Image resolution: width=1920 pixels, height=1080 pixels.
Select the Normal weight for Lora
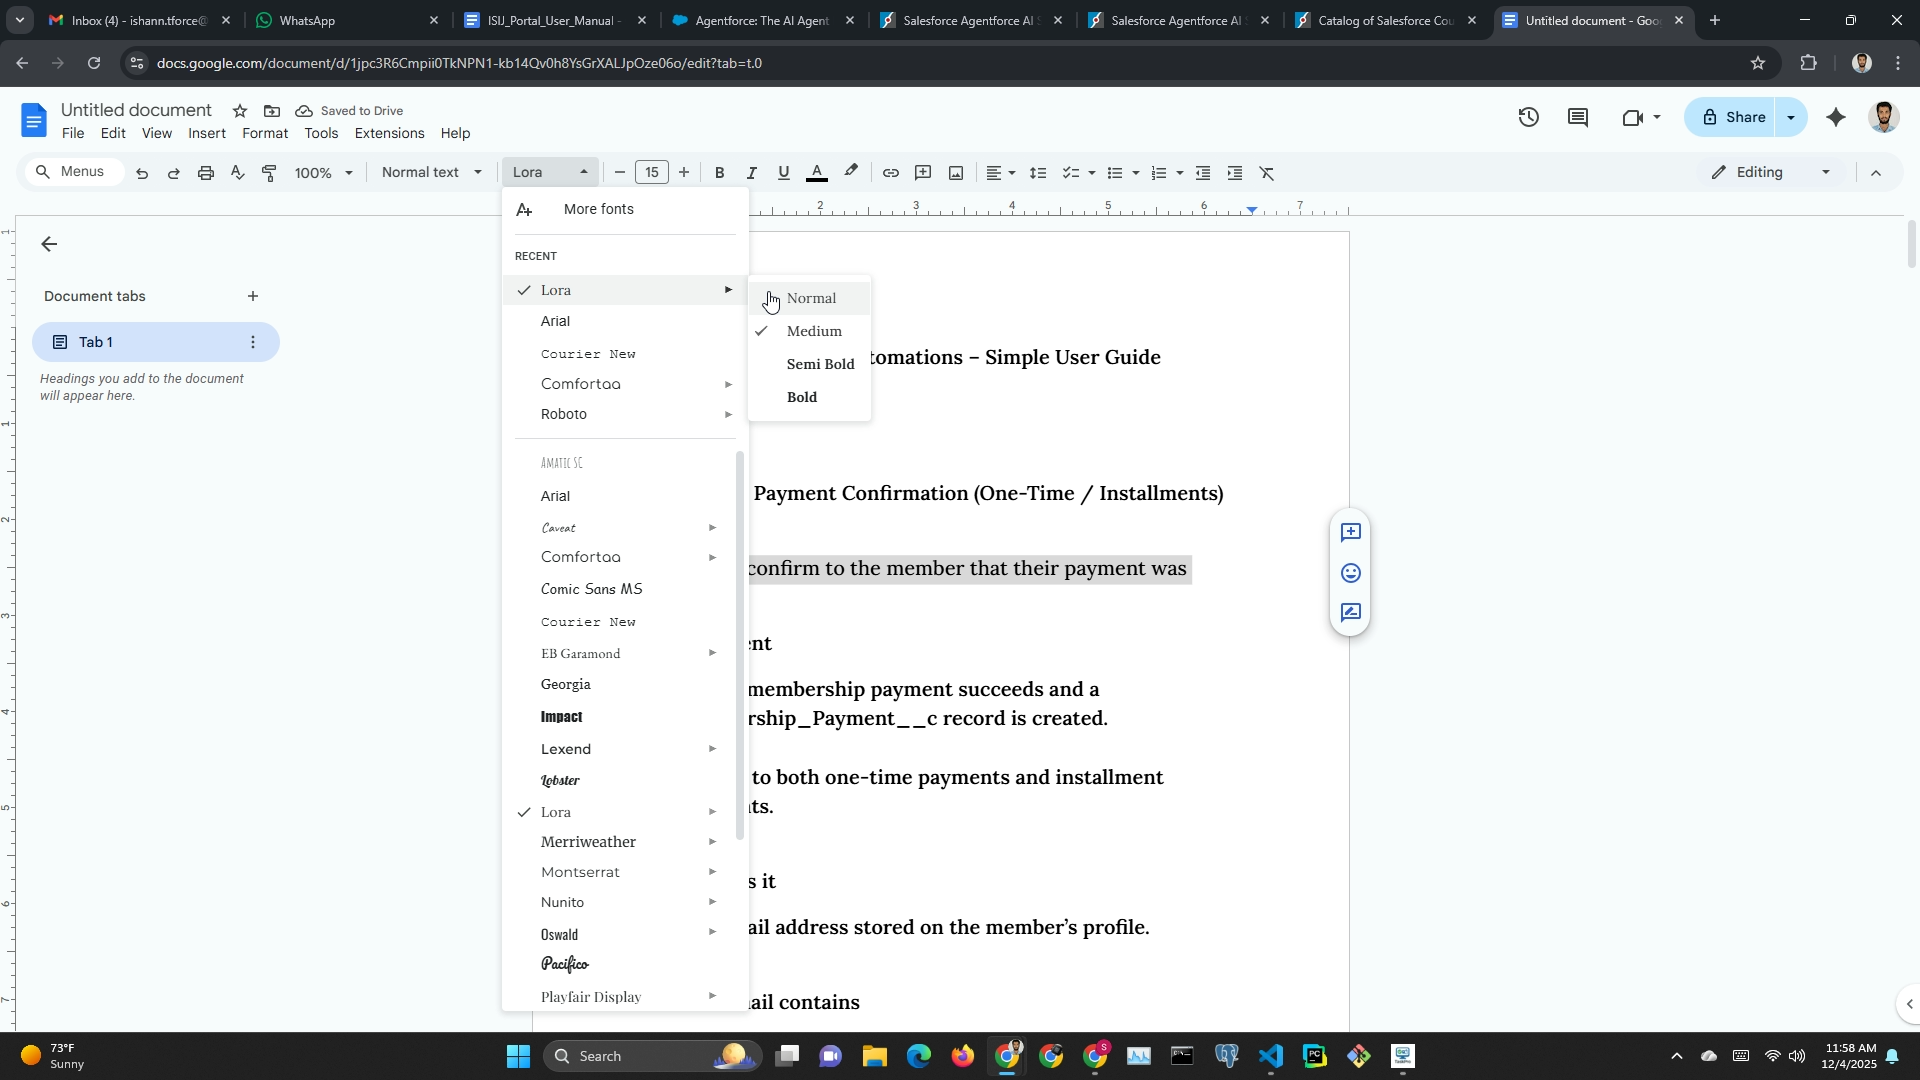(x=810, y=298)
